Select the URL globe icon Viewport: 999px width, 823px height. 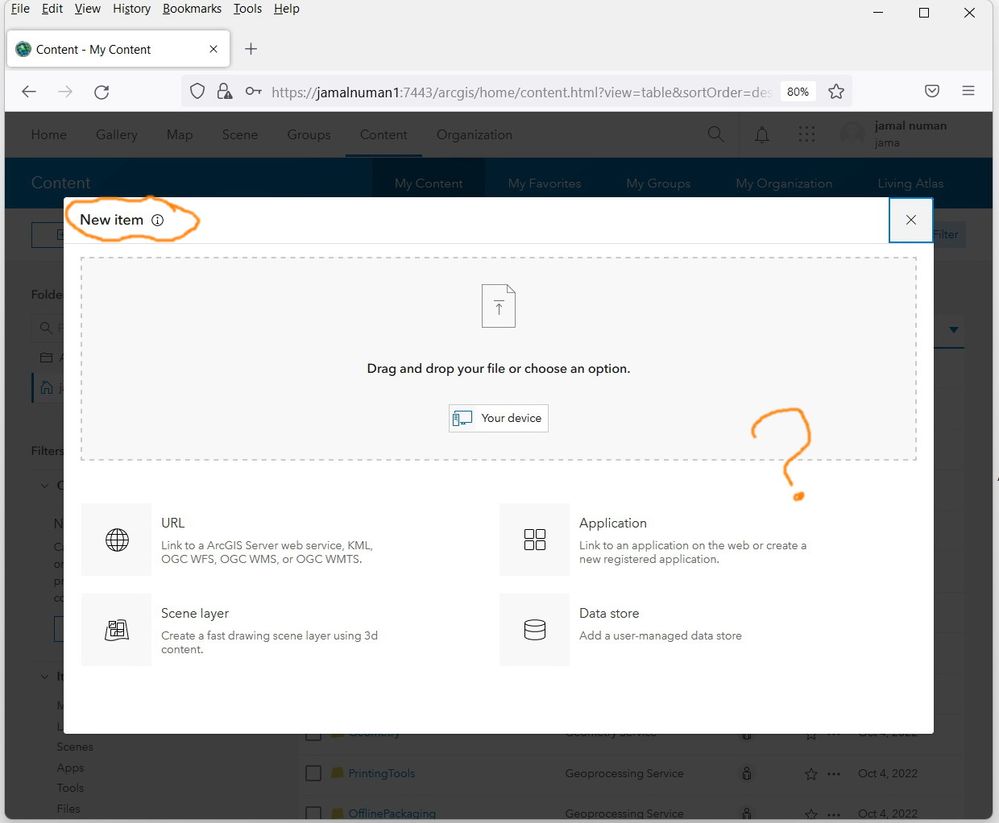click(117, 540)
